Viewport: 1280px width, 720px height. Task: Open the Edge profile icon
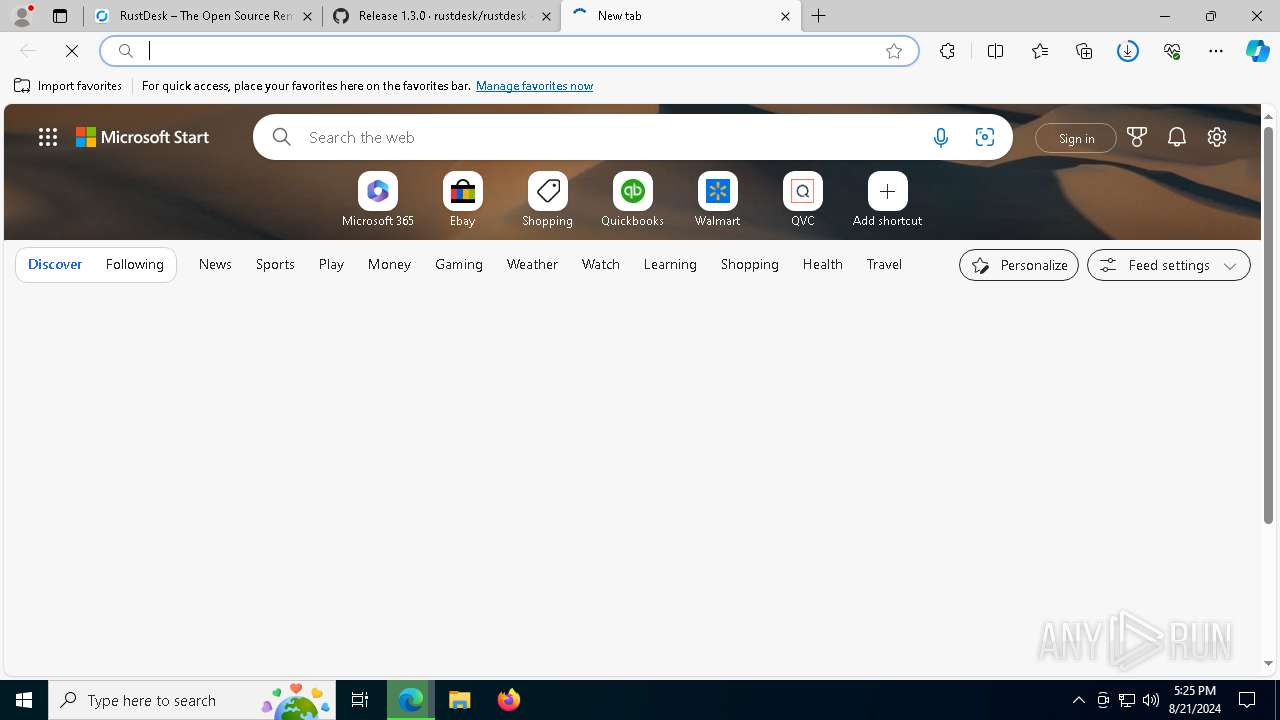click(22, 16)
